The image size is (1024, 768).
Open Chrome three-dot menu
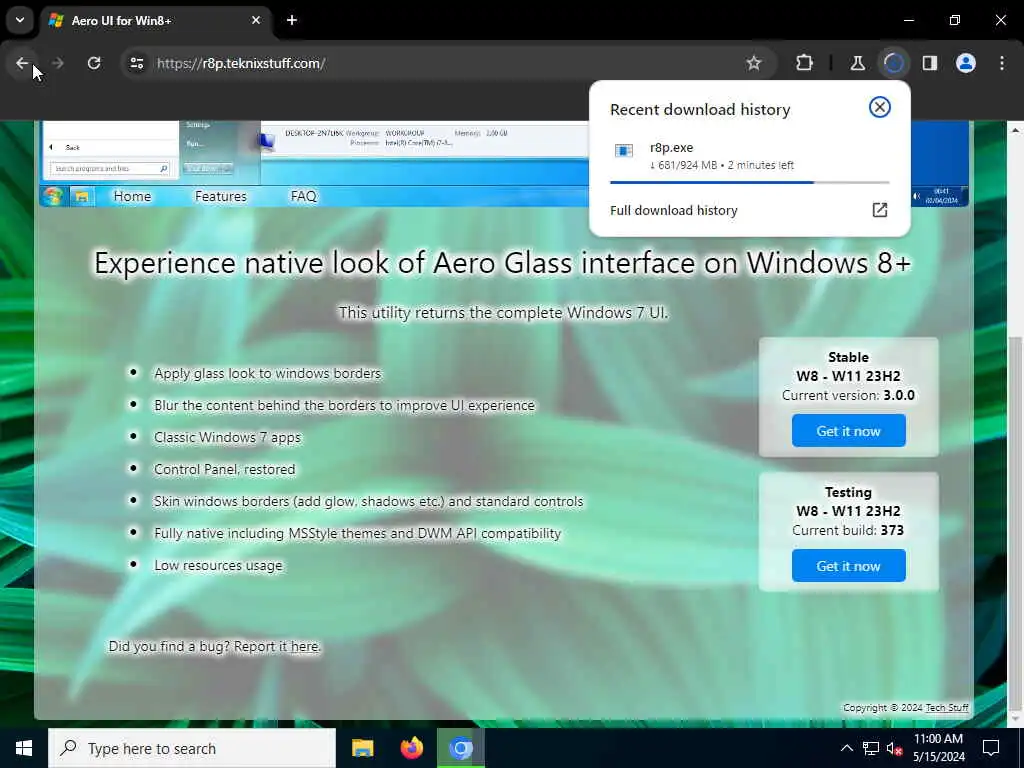pyautogui.click(x=1002, y=63)
